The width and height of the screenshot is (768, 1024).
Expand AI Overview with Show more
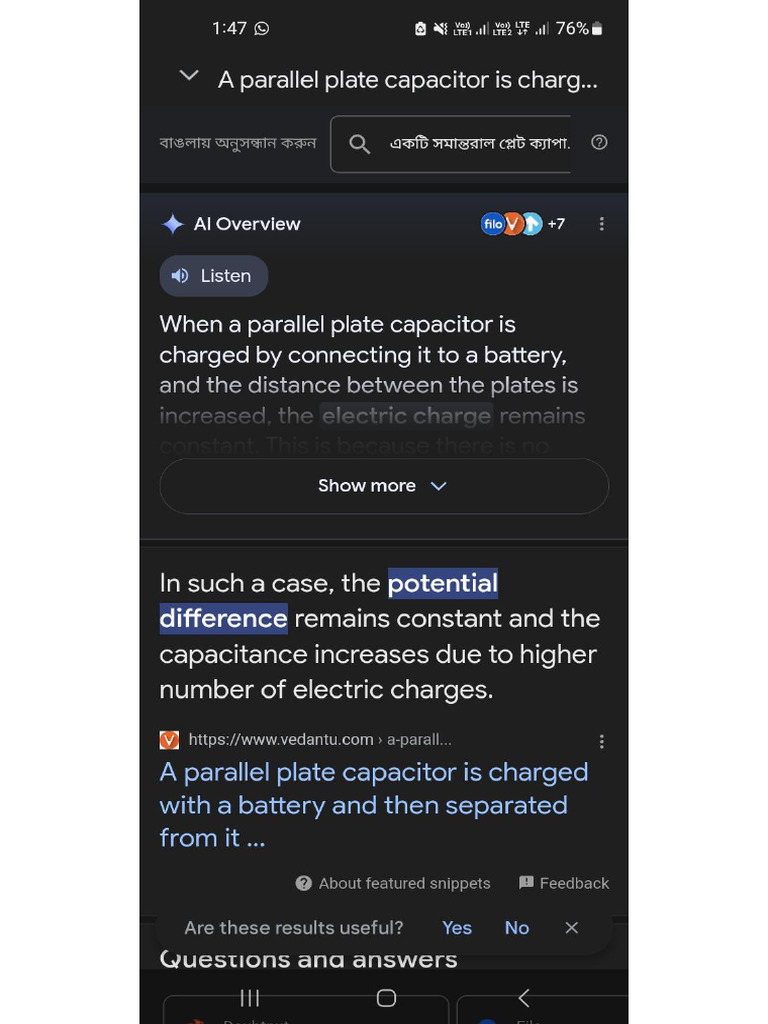click(x=383, y=486)
